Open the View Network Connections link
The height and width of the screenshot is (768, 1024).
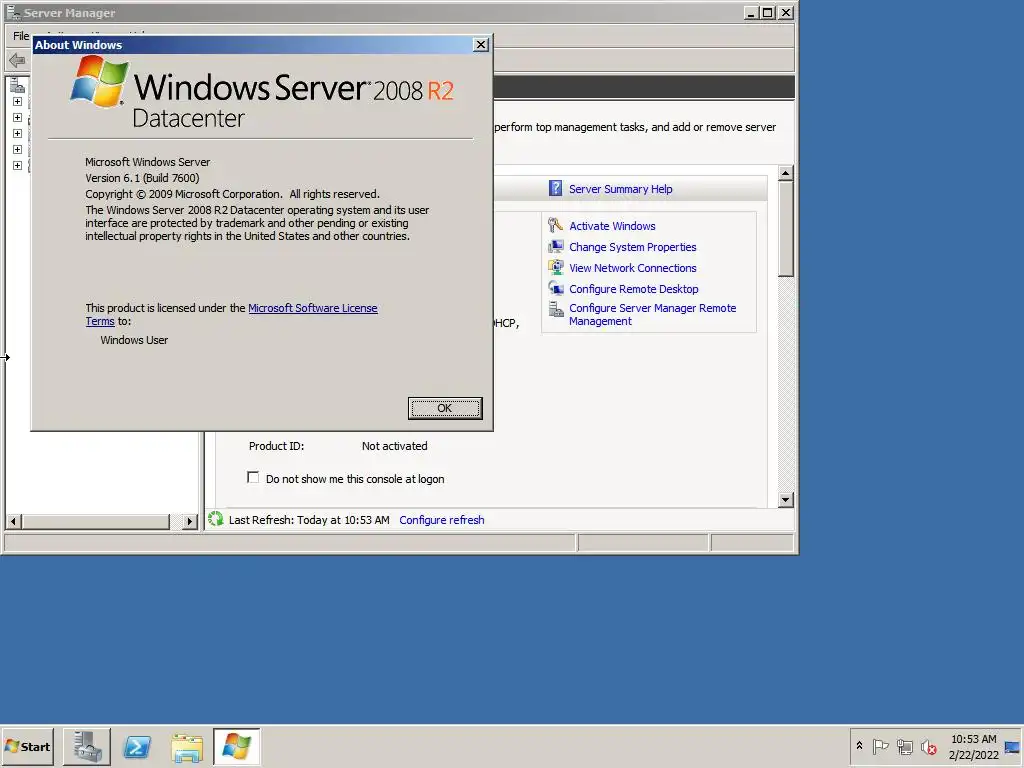click(x=632, y=268)
